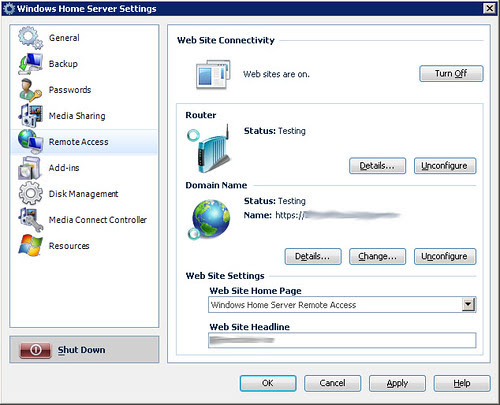Click Change domain name button
Image resolution: width=500 pixels, height=405 pixels.
(x=377, y=256)
